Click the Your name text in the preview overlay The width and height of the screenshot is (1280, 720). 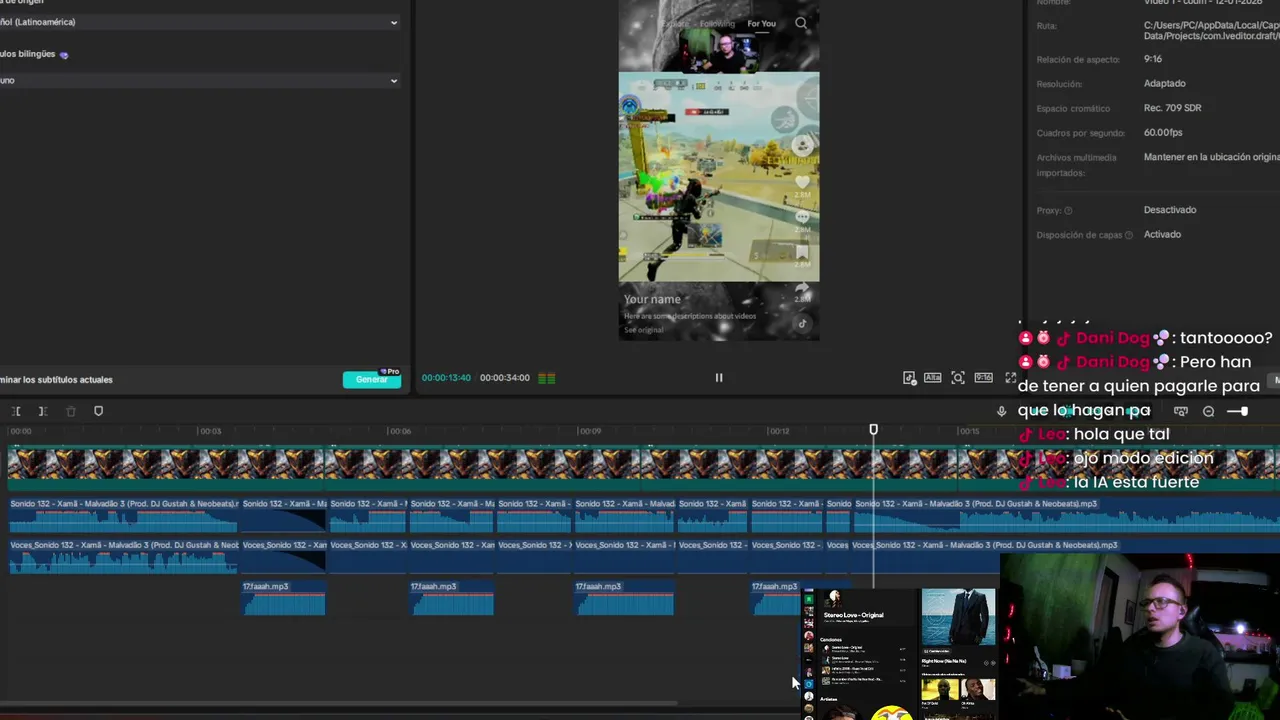pos(652,299)
